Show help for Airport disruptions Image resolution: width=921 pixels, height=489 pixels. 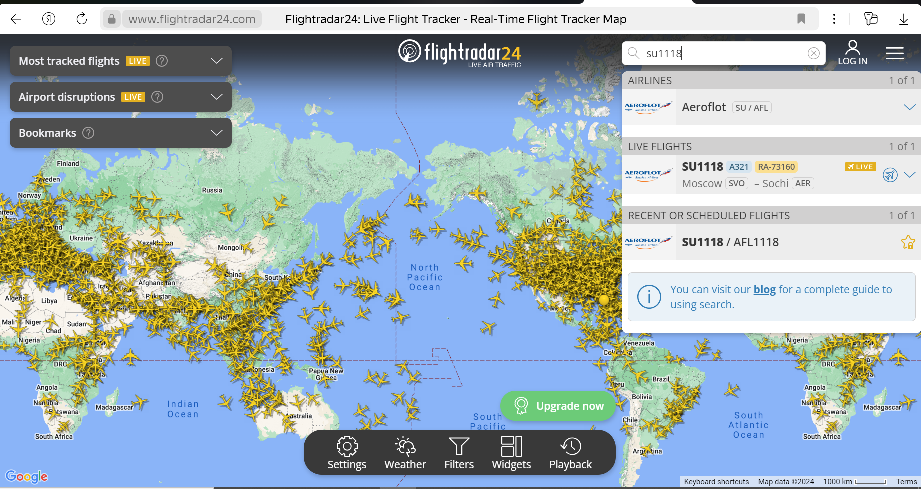pyautogui.click(x=157, y=97)
